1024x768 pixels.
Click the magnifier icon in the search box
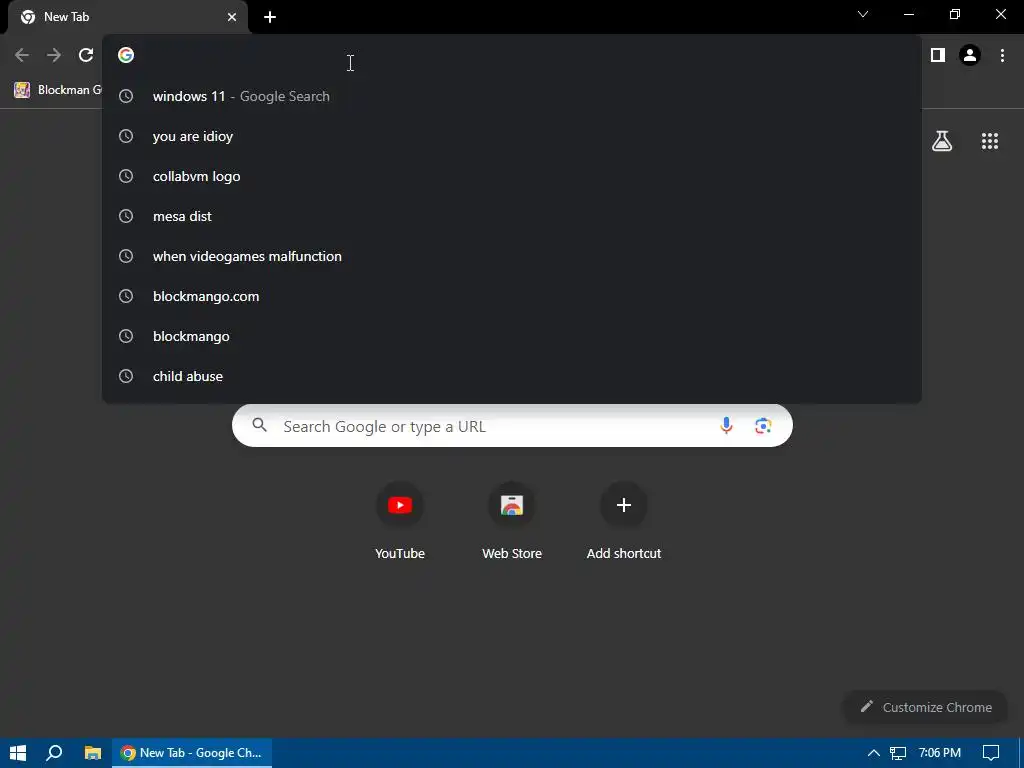coord(260,426)
